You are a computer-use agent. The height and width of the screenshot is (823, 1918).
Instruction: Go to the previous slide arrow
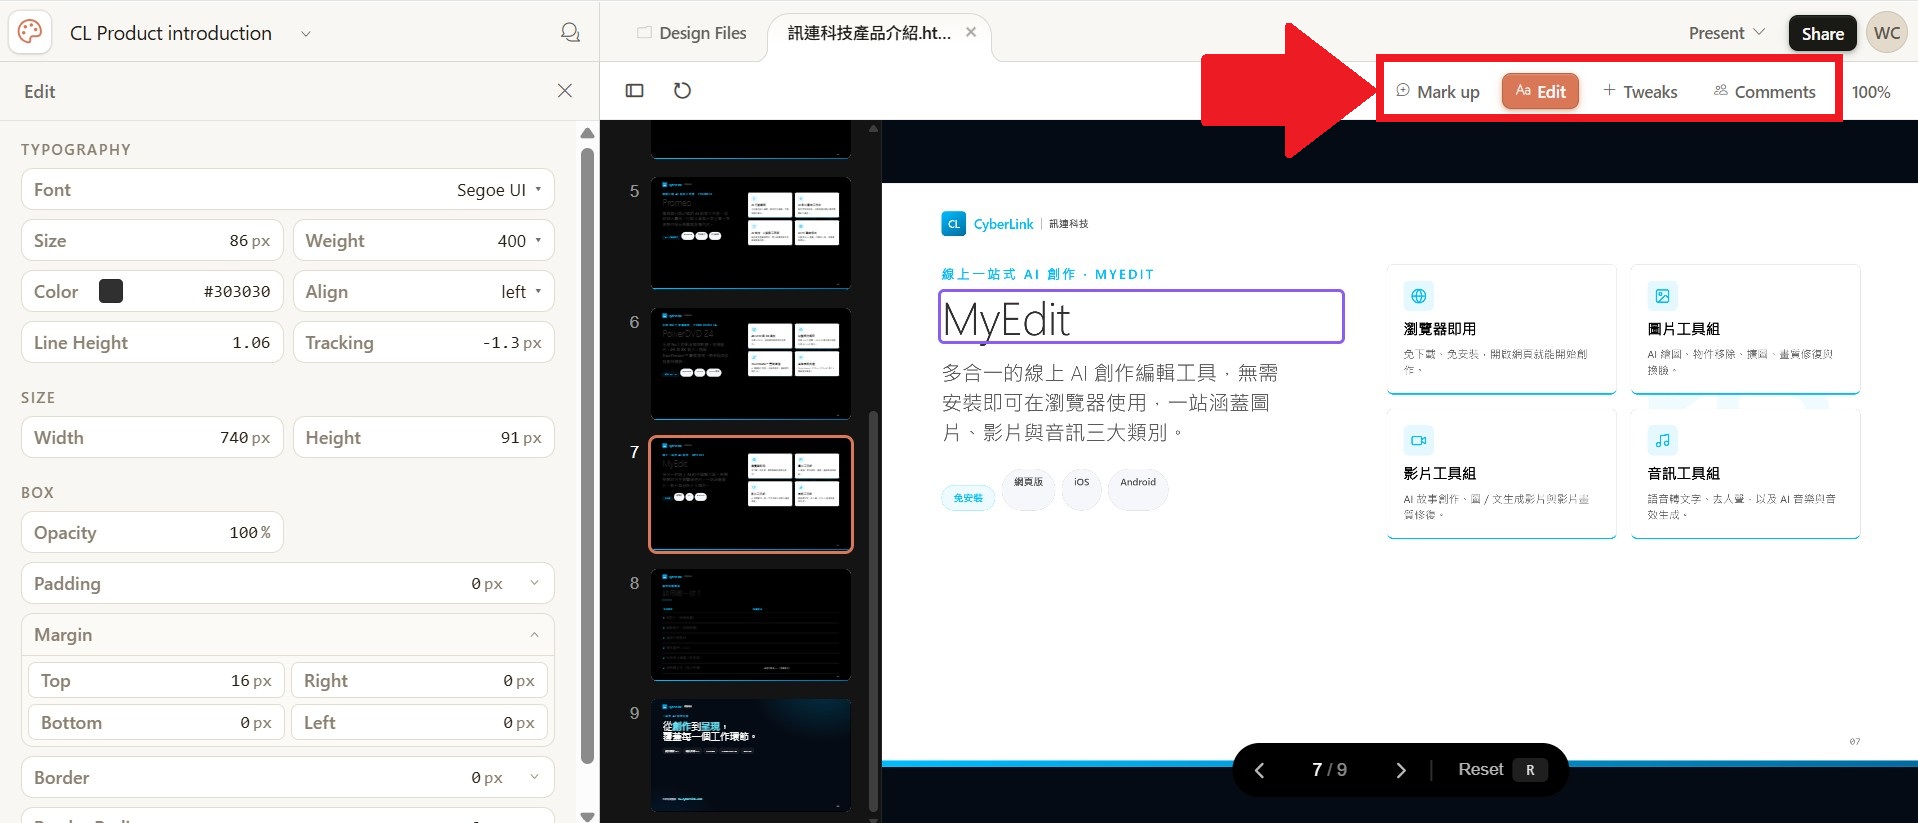point(1259,770)
